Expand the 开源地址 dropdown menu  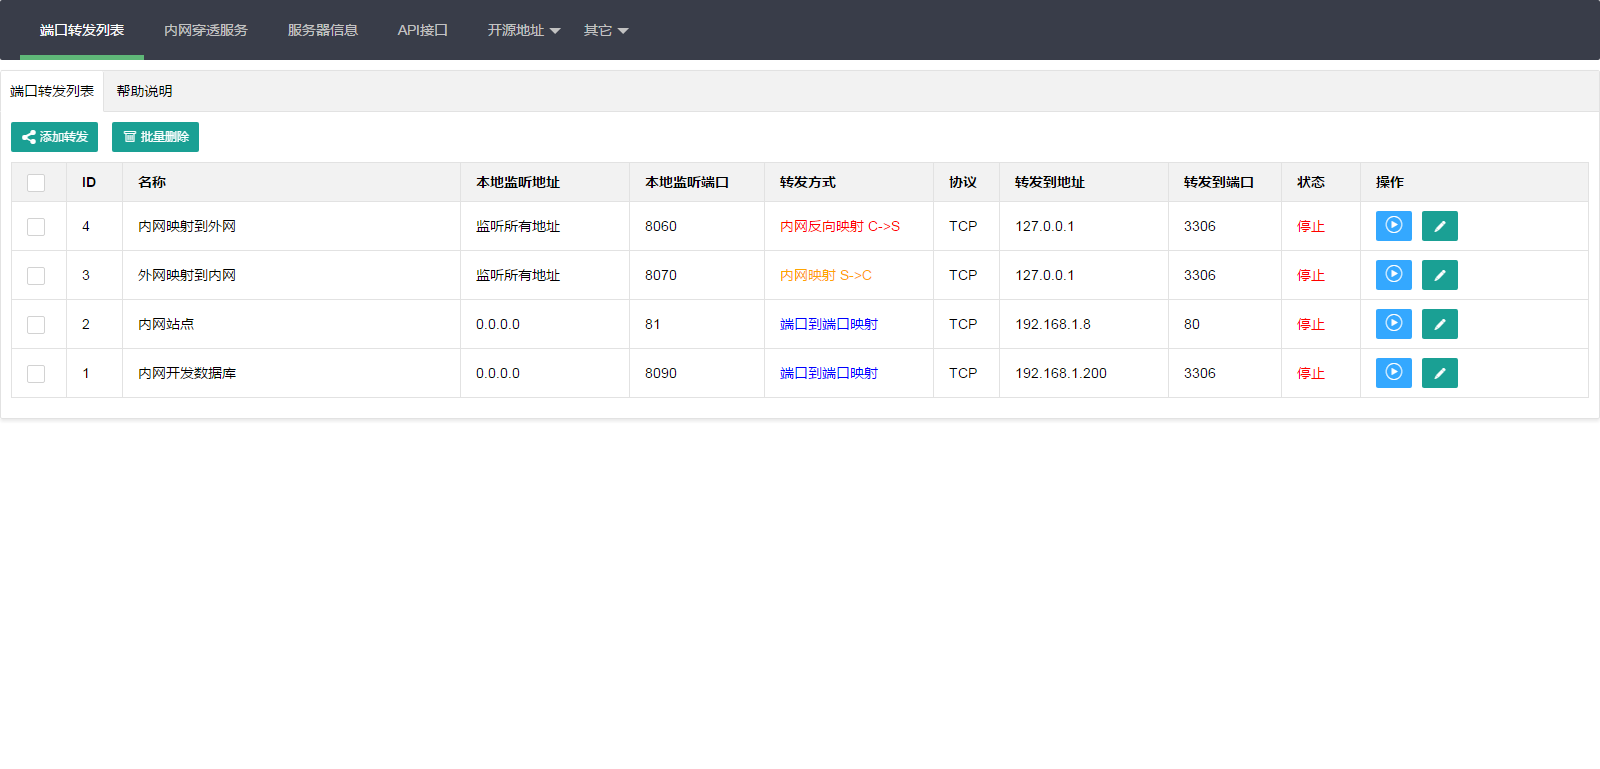(x=523, y=30)
